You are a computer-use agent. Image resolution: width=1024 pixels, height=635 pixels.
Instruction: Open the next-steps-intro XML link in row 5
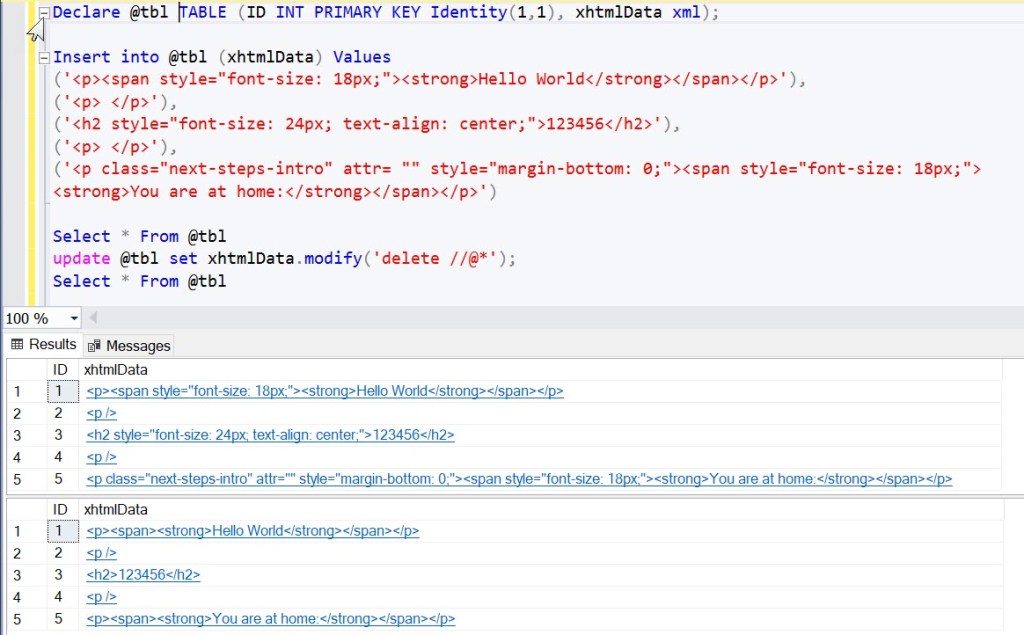pyautogui.click(x=518, y=479)
